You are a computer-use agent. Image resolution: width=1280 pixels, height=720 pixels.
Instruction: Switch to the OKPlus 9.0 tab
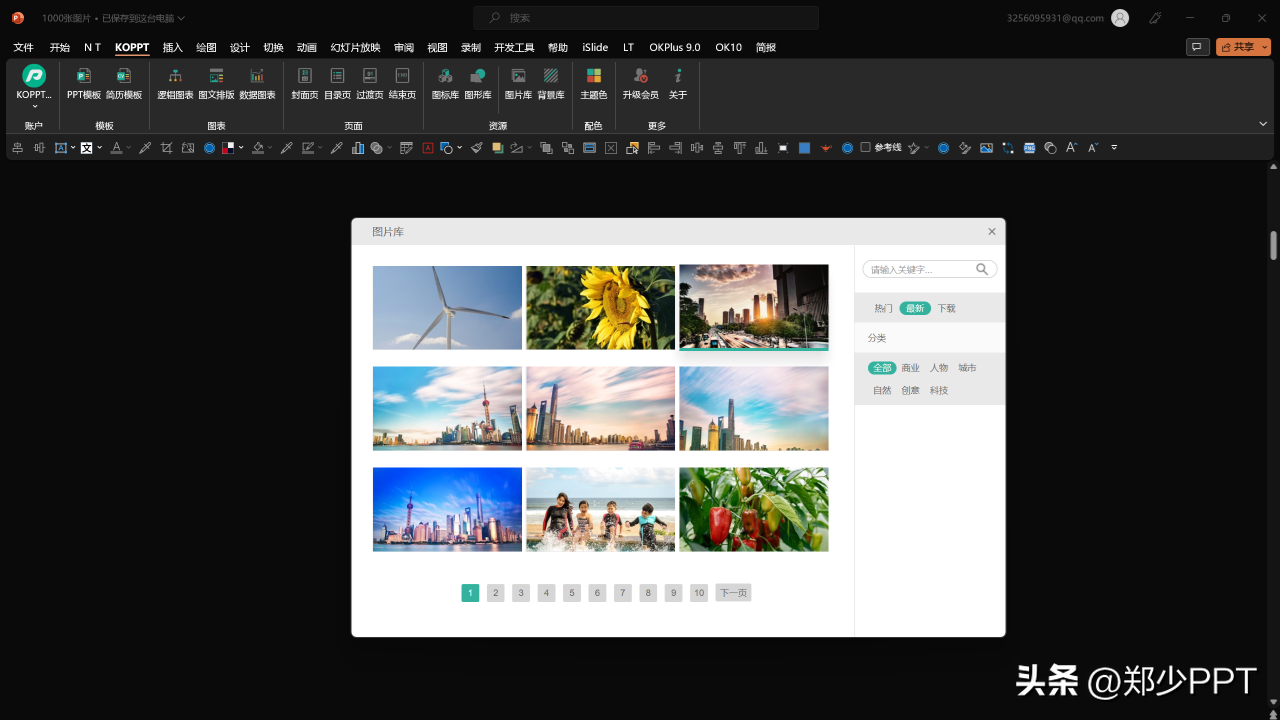click(x=675, y=47)
